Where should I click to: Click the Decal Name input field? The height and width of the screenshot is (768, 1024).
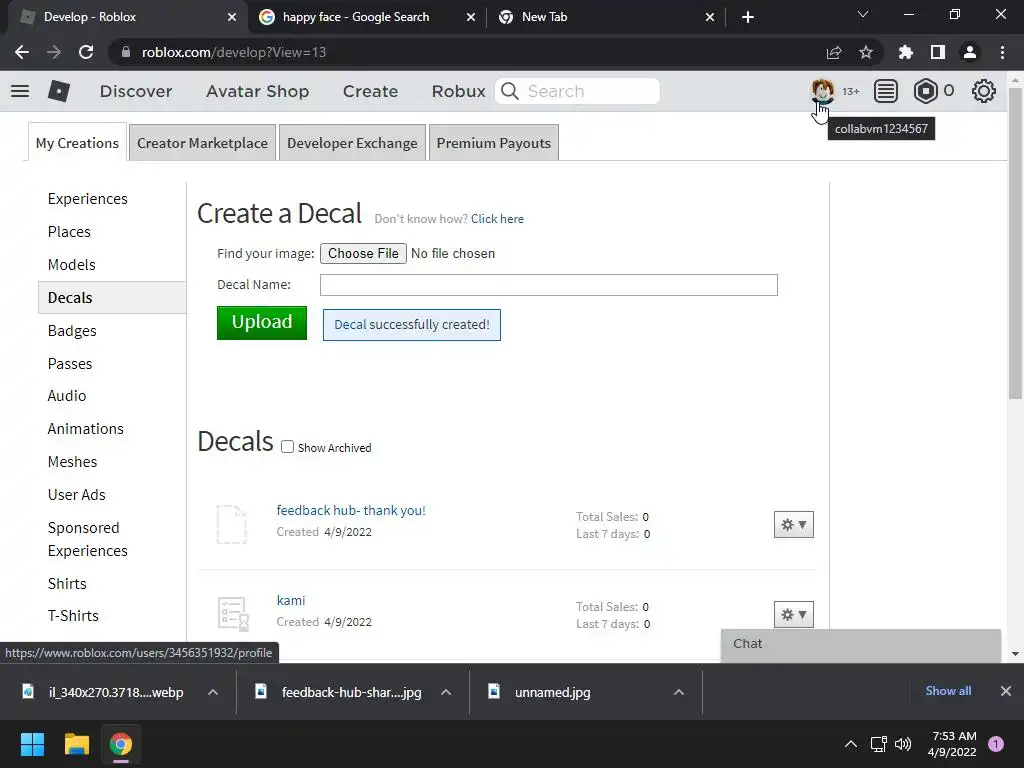549,285
